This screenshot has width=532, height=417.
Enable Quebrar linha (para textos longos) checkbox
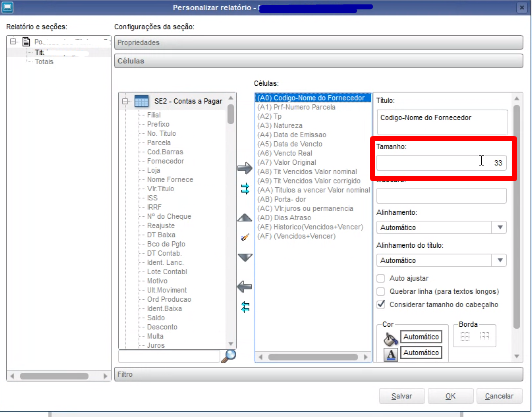tap(381, 291)
